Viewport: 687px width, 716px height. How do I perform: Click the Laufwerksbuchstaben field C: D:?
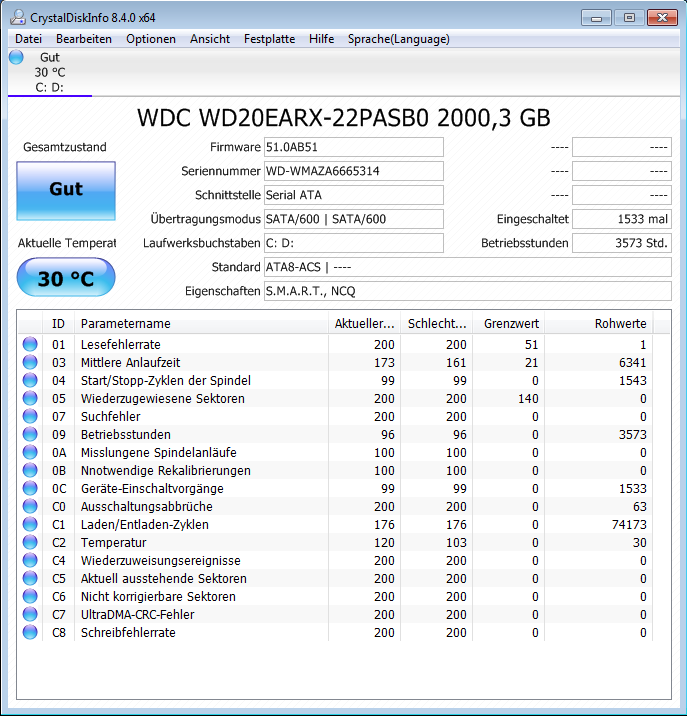[354, 243]
